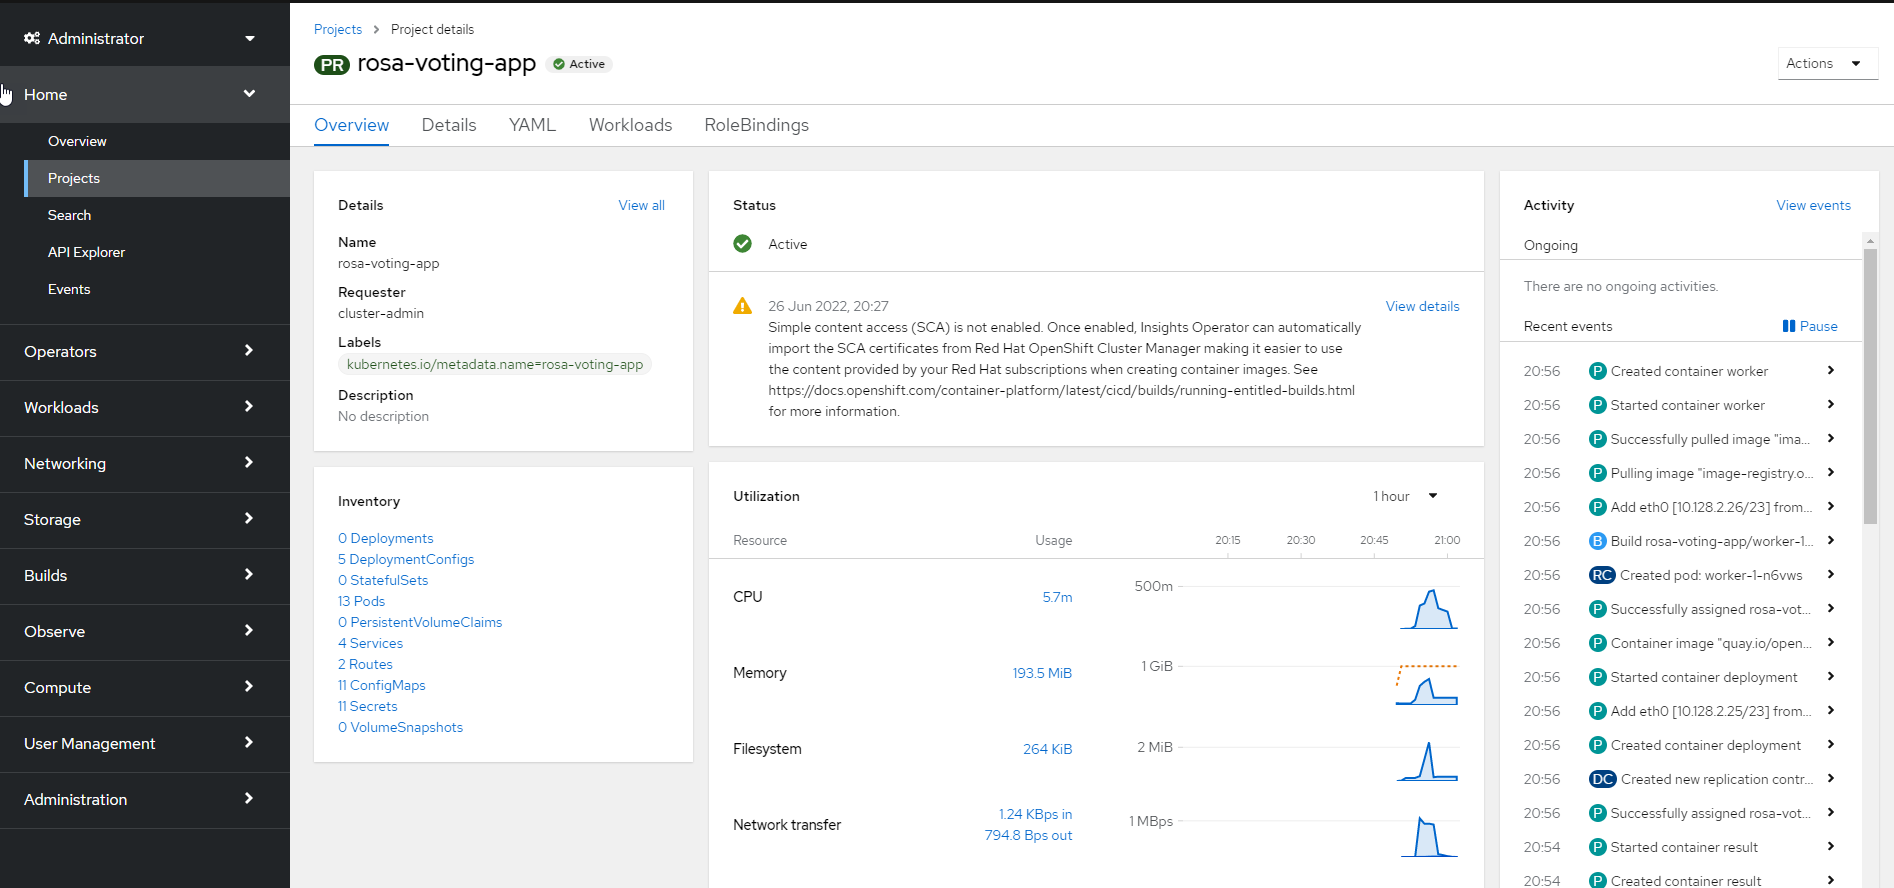1894x888 pixels.
Task: Select the Overview tab
Action: tap(351, 125)
